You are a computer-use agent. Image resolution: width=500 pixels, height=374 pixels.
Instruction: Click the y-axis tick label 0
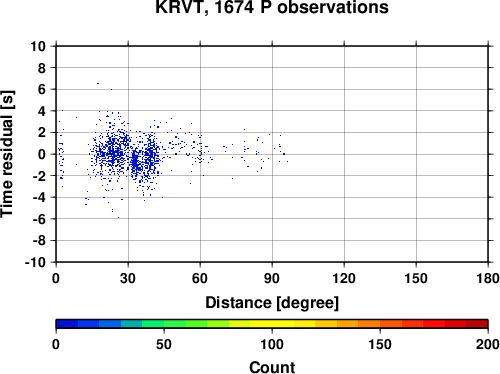click(x=42, y=154)
